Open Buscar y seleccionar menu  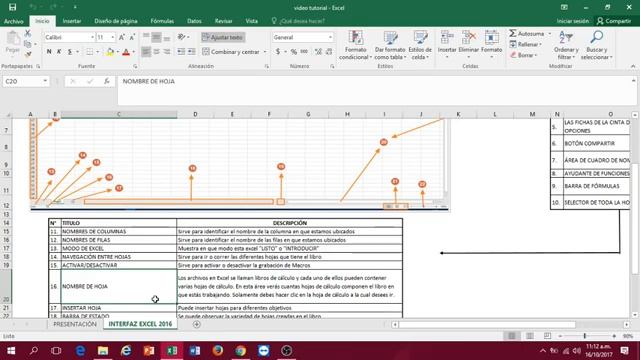point(596,45)
